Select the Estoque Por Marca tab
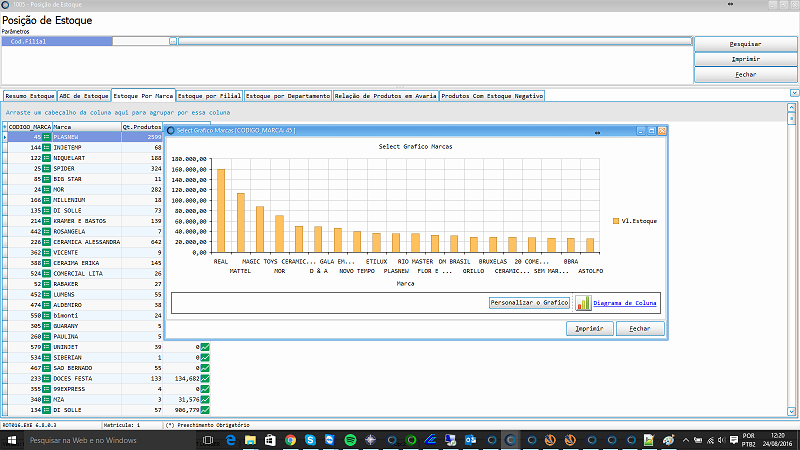Screen dimensions: 800x450 [x=143, y=95]
